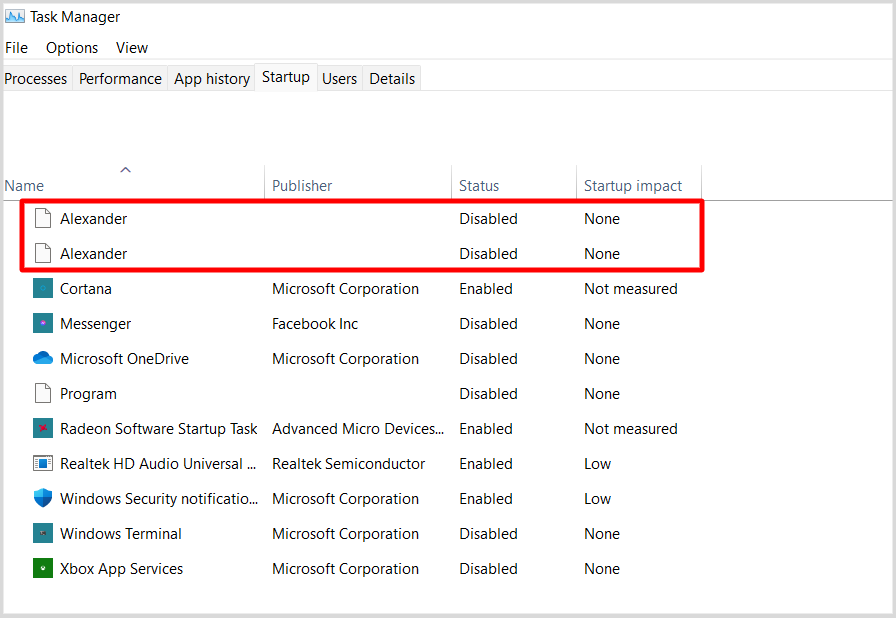Select the Radeon Software Startup Task name
This screenshot has width=896, height=618.
pyautogui.click(x=159, y=429)
